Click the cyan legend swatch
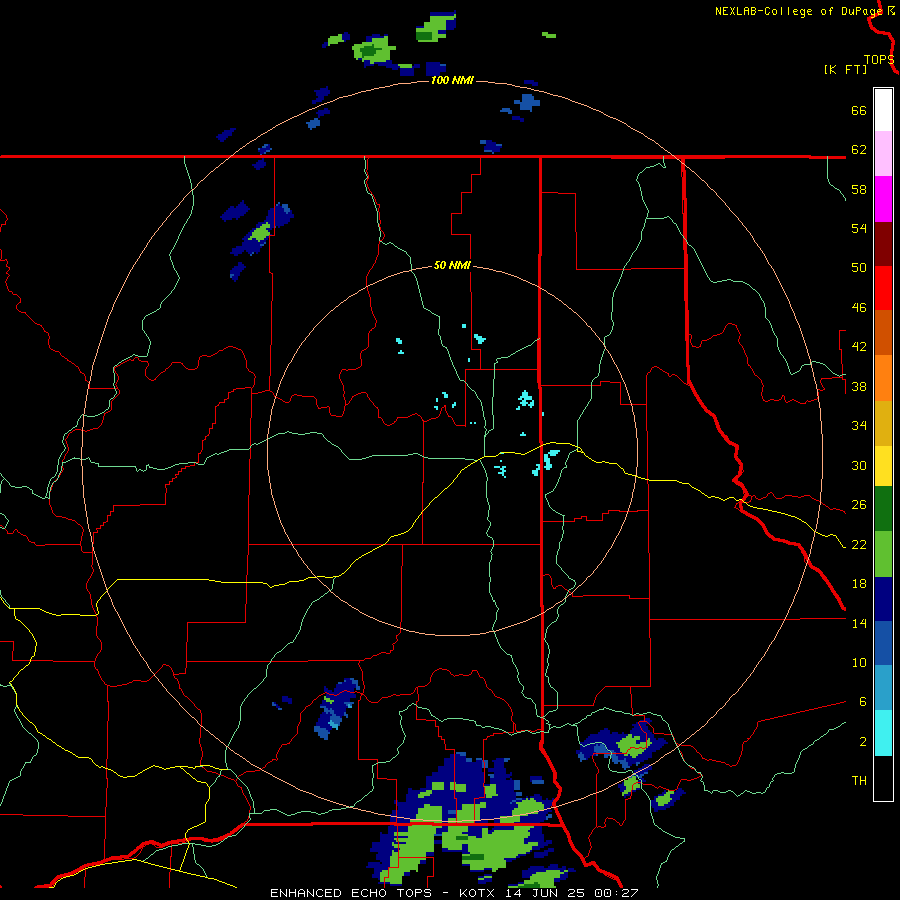 click(883, 733)
